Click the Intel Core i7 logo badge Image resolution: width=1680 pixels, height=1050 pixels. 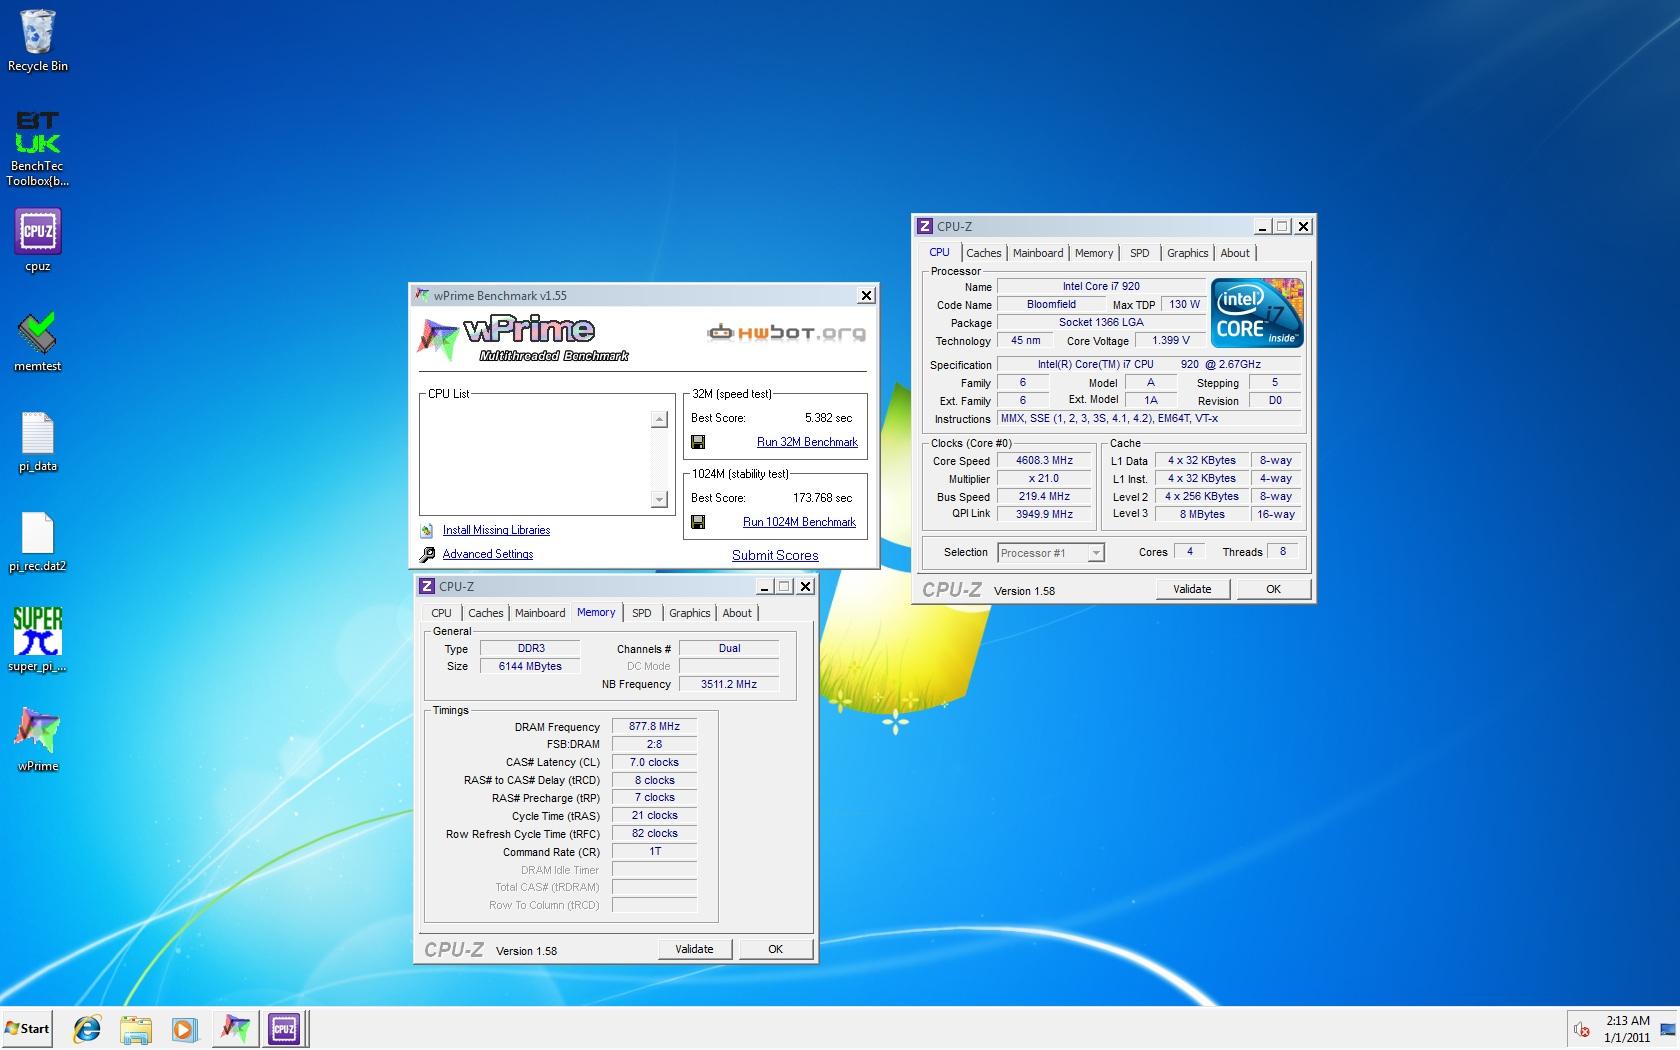point(1257,313)
